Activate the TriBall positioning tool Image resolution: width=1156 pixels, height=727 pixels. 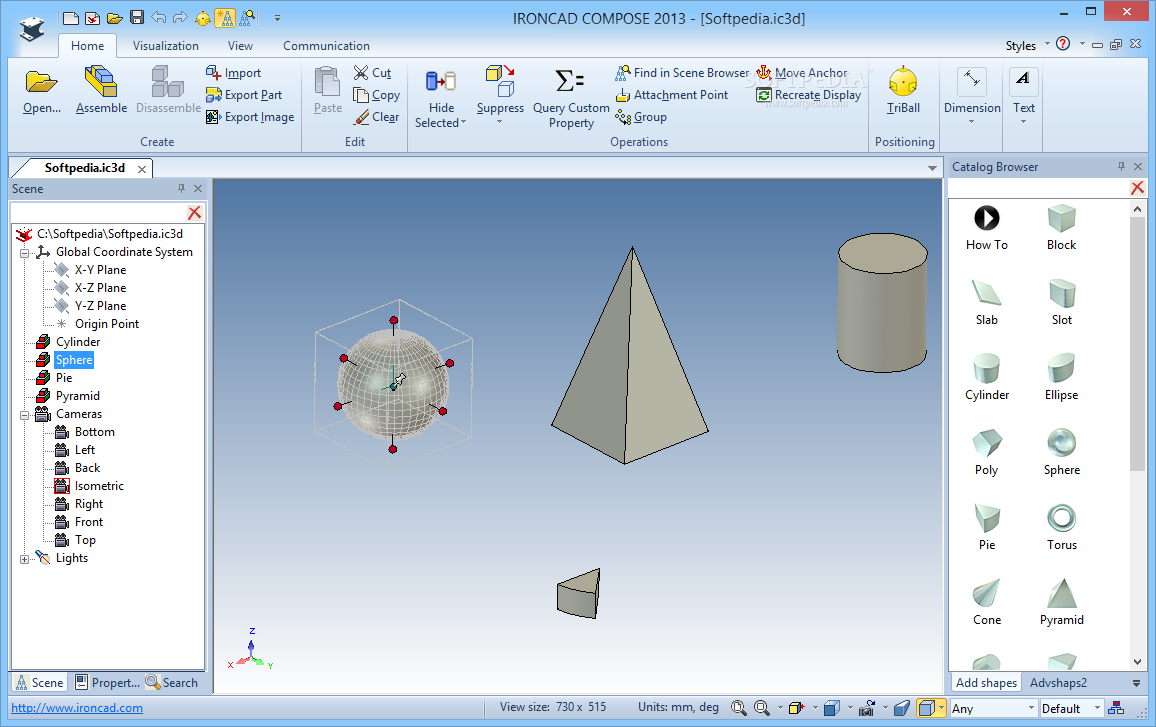pos(903,90)
